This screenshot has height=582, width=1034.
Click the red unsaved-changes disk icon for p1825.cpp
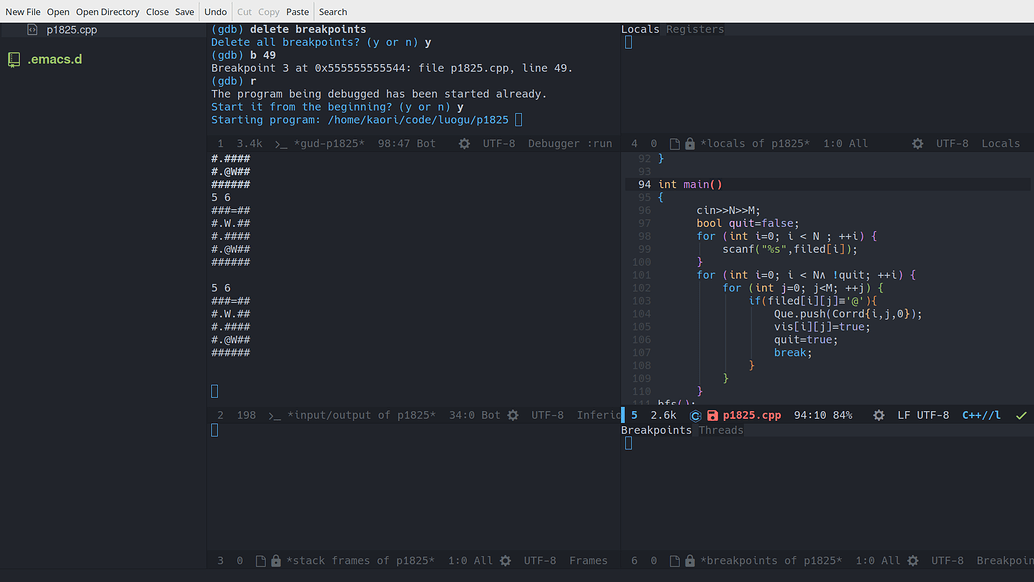[x=710, y=415]
